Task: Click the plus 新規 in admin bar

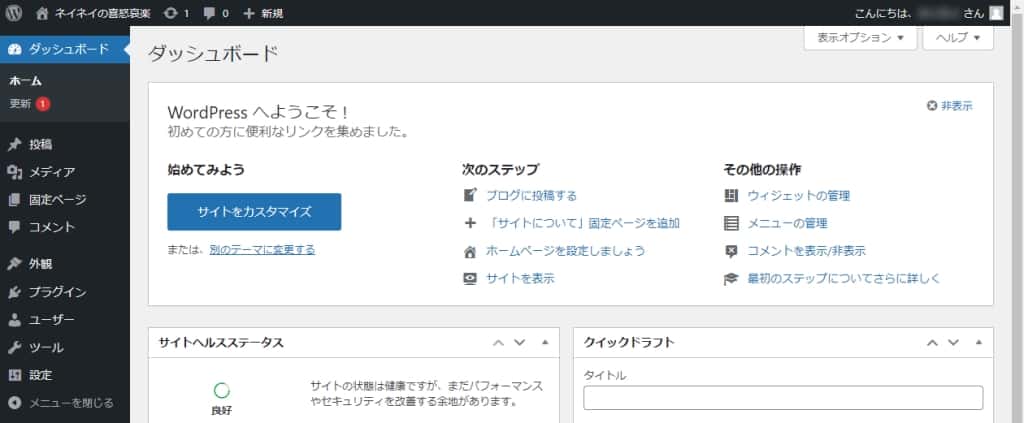Action: (x=263, y=13)
